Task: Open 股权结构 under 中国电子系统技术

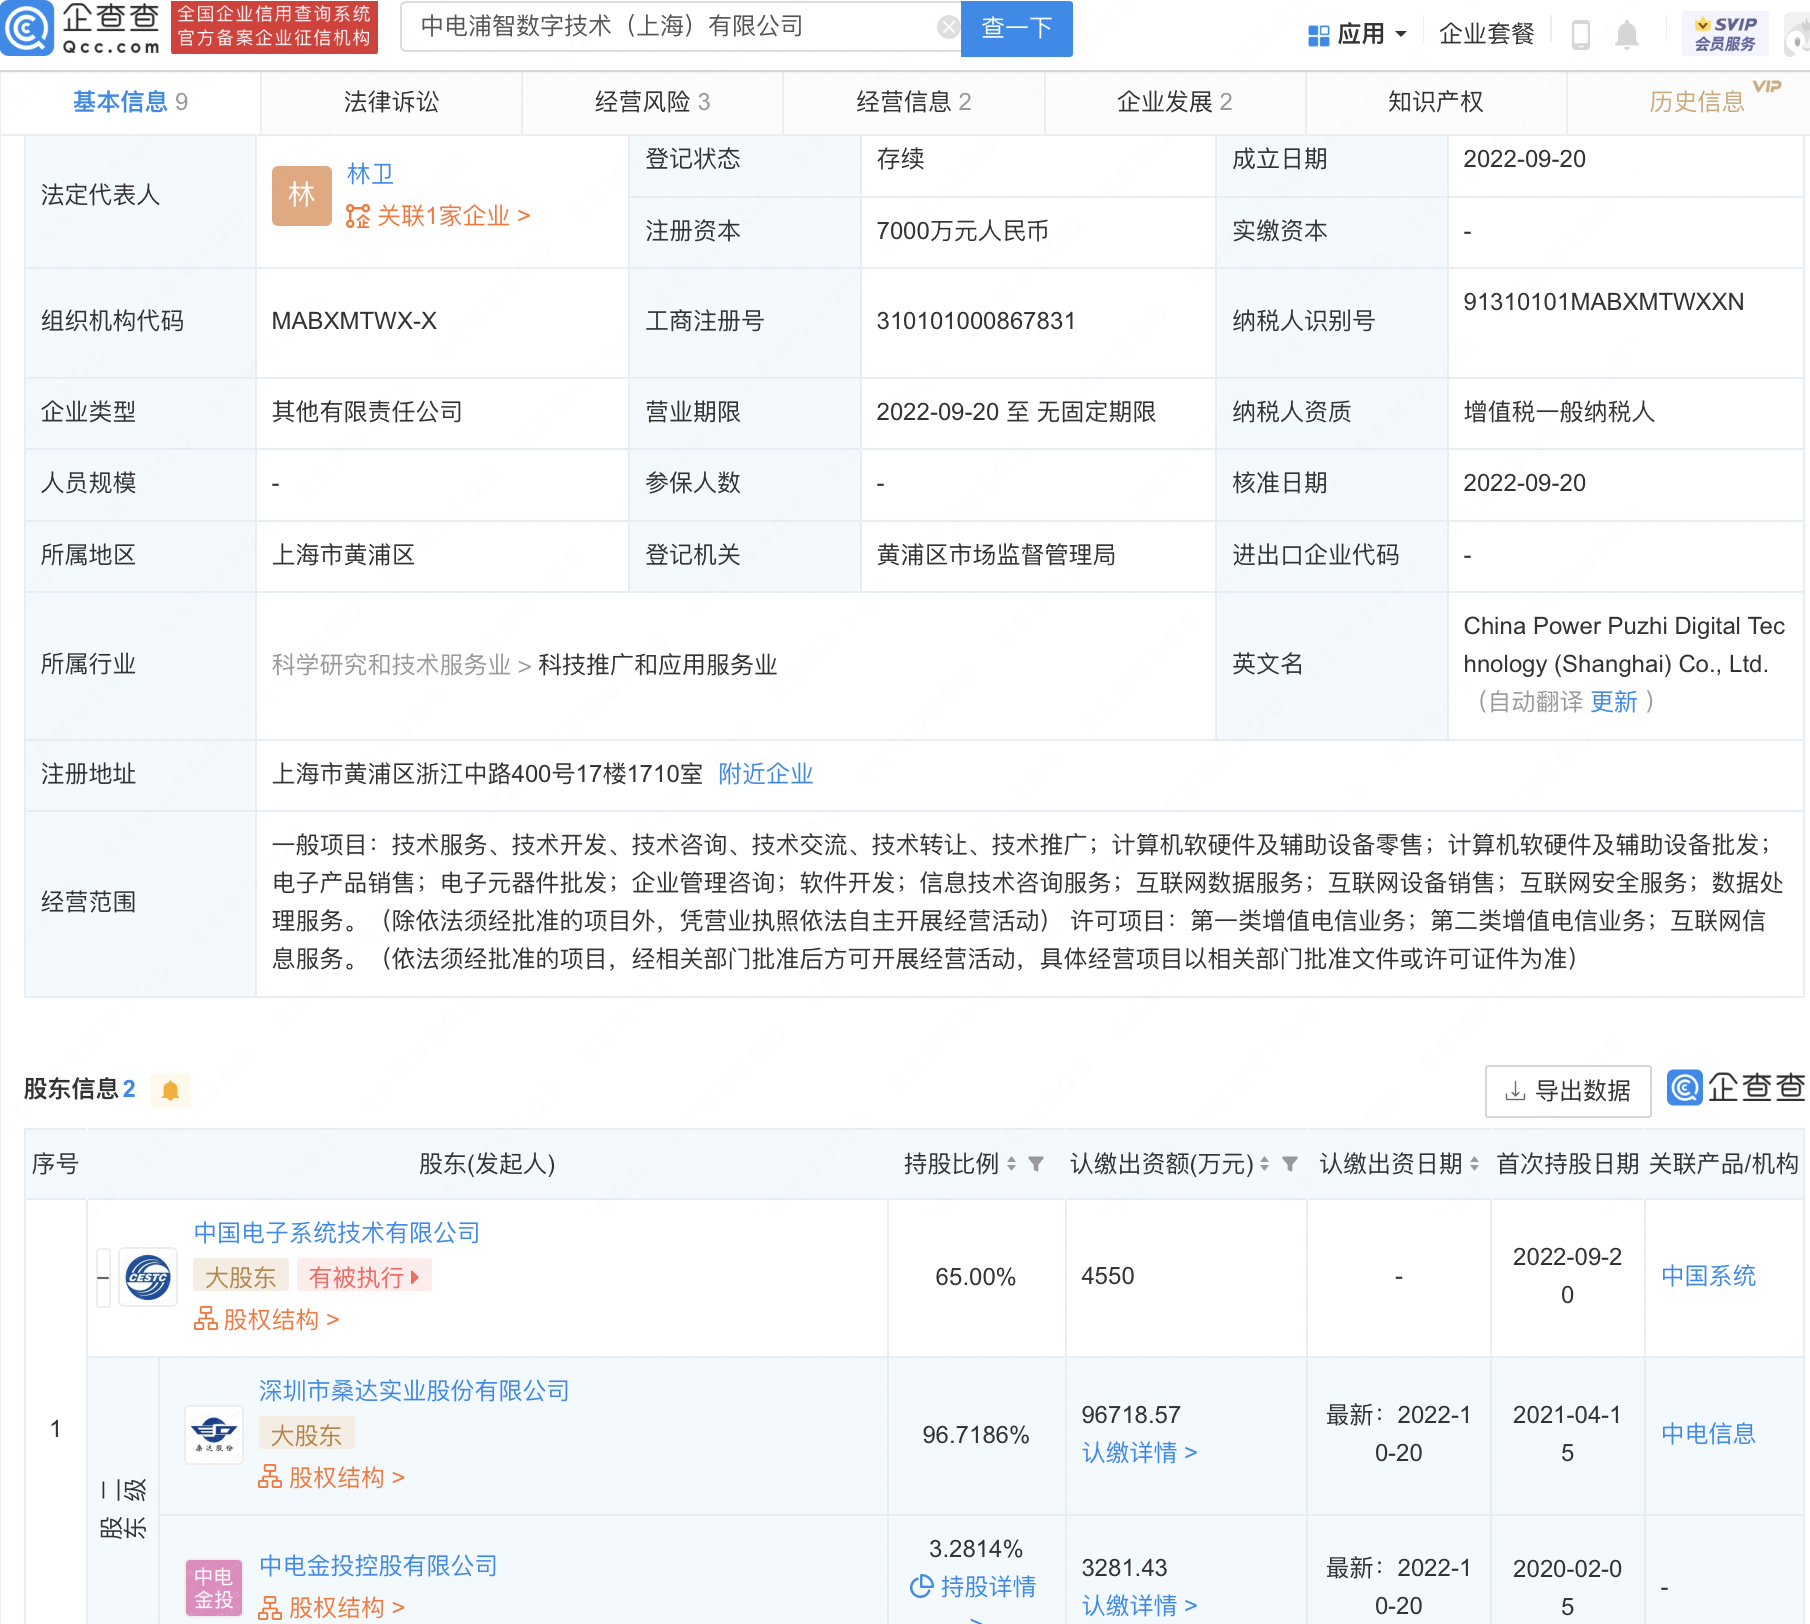Action: (x=267, y=1320)
